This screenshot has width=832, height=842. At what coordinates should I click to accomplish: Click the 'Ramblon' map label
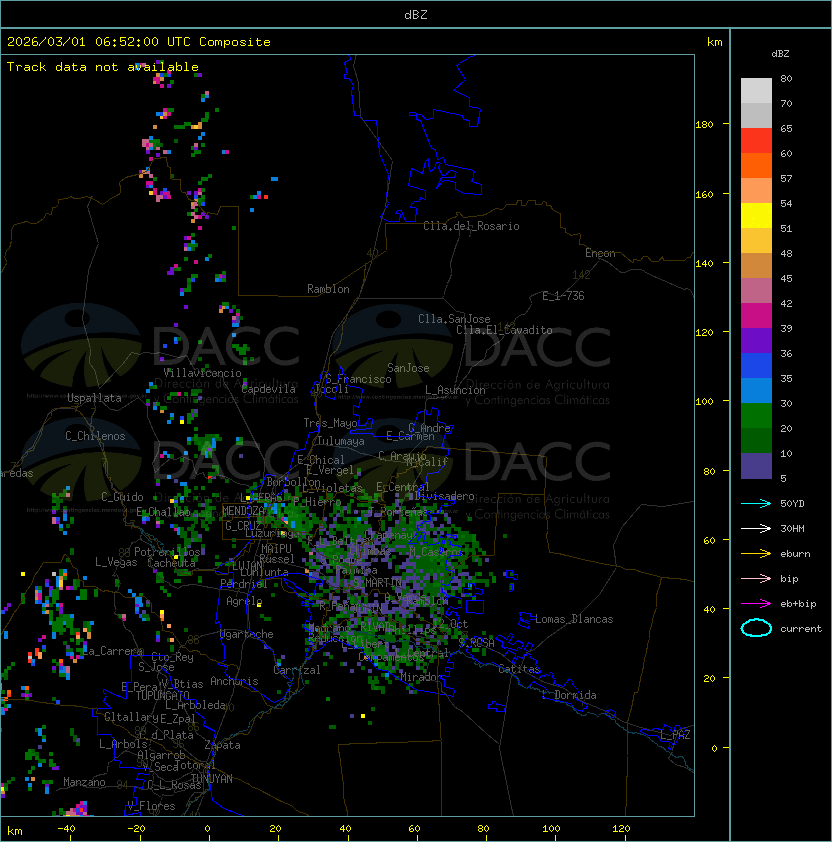click(x=328, y=289)
